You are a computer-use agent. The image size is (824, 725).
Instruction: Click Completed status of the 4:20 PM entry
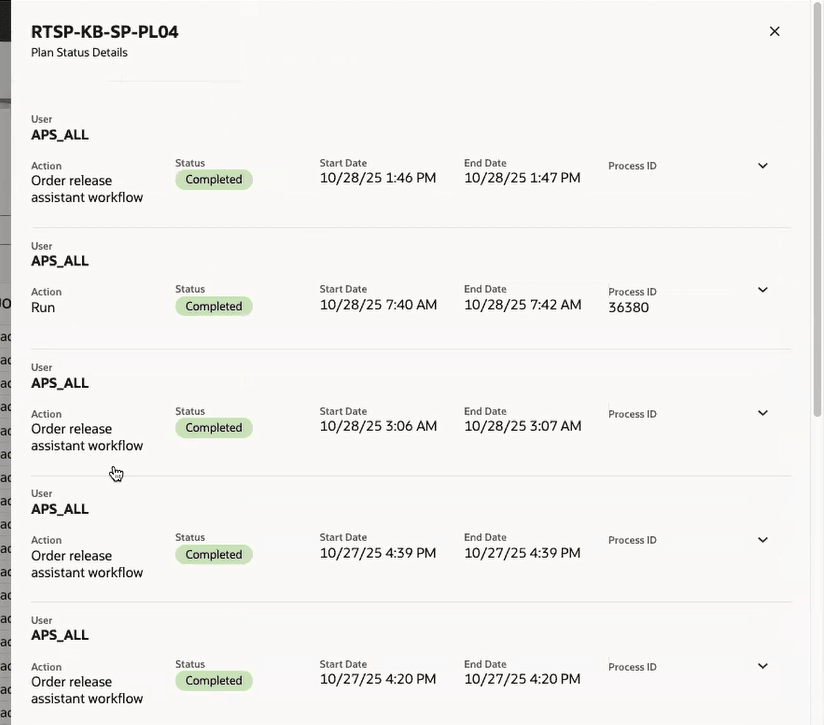(x=214, y=681)
